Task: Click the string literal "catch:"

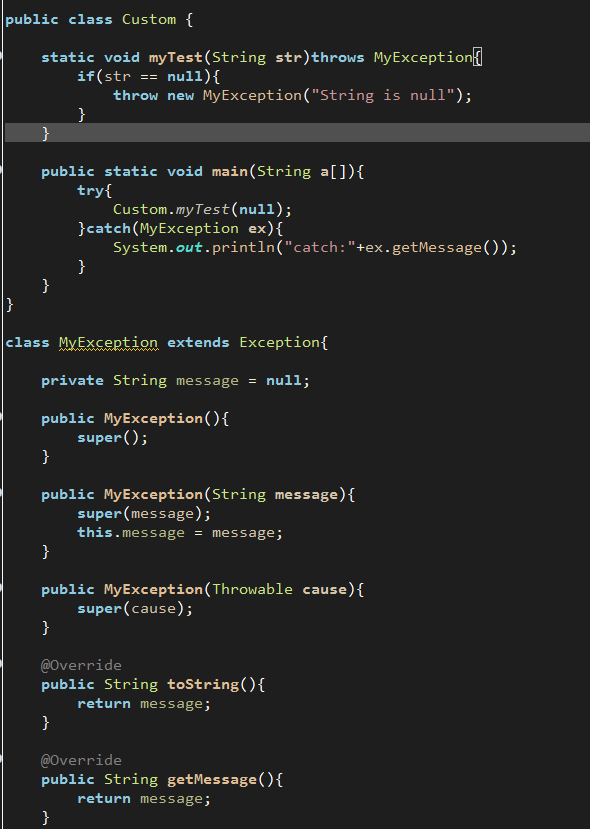Action: pyautogui.click(x=320, y=248)
